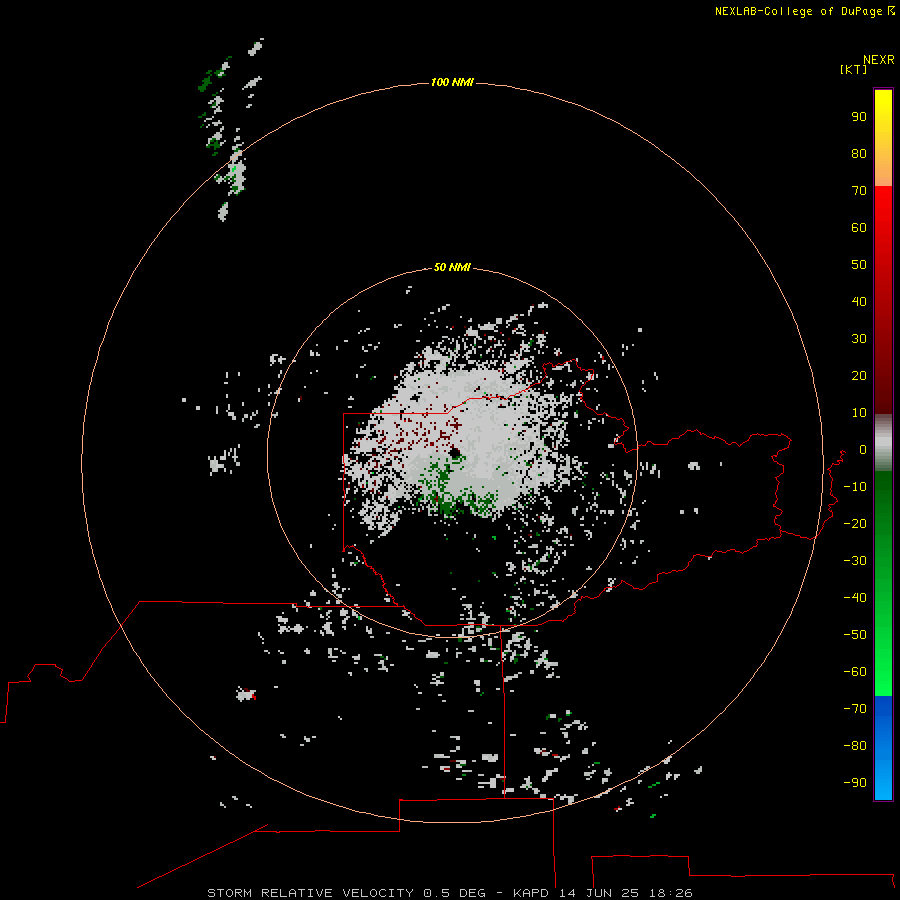Click the -80 knot value on scale
This screenshot has height=900, width=900.
pos(855,746)
